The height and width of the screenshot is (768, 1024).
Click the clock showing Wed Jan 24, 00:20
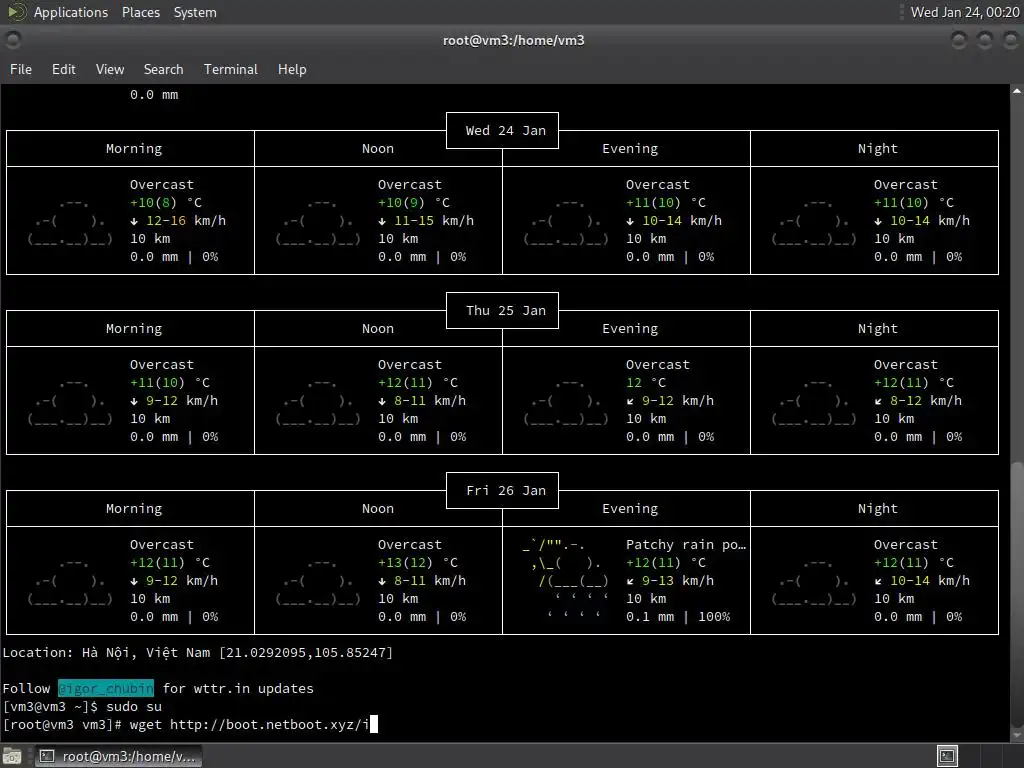click(965, 12)
